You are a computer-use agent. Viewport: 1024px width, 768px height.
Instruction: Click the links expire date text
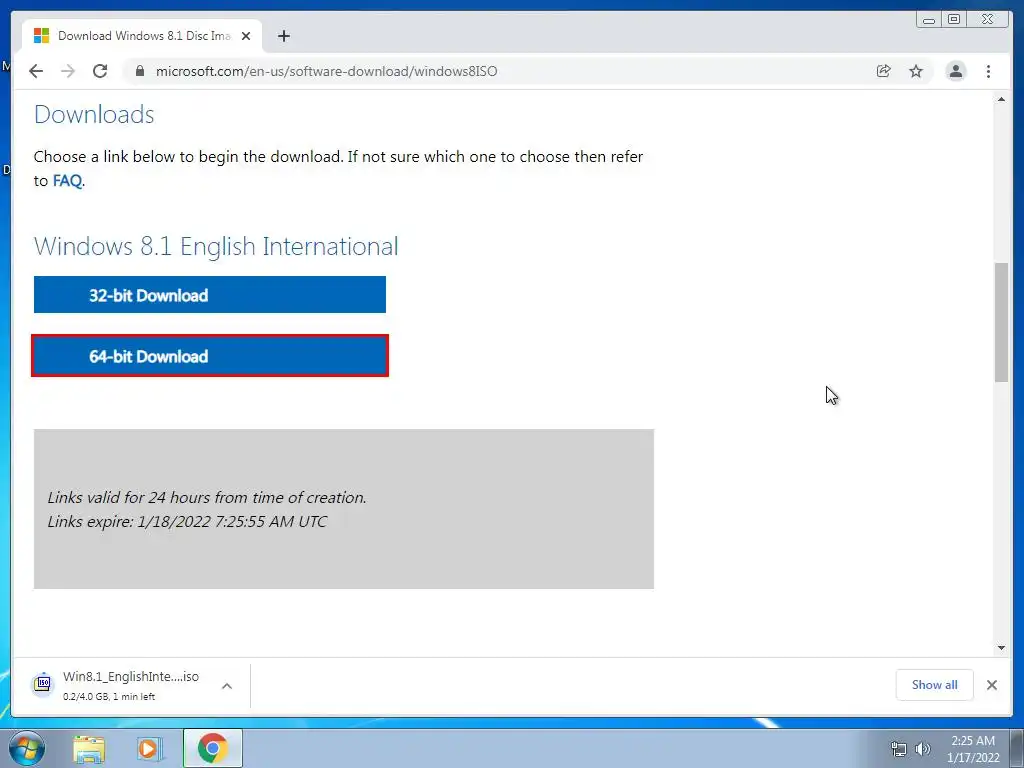[x=187, y=521]
